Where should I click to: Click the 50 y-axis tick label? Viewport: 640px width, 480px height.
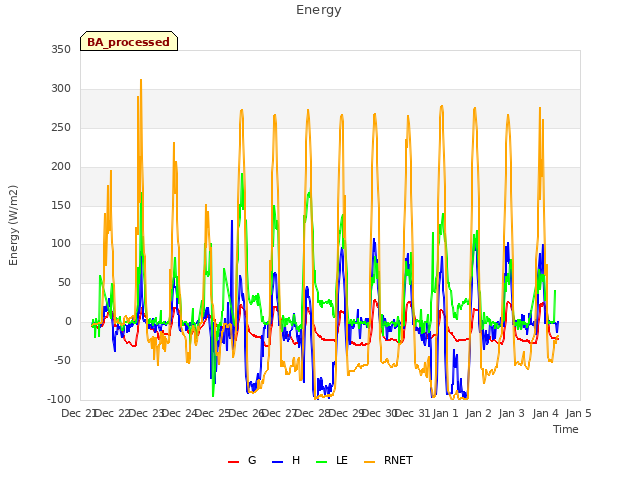[x=64, y=282]
